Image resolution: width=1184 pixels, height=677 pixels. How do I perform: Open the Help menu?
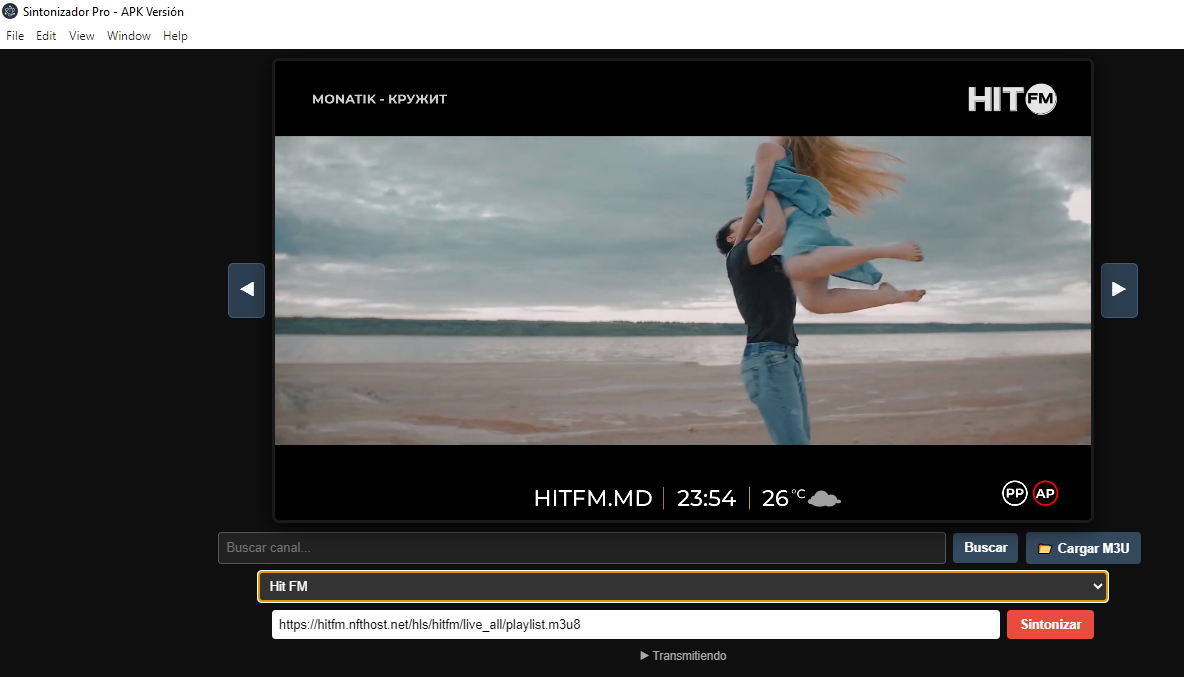[x=175, y=35]
